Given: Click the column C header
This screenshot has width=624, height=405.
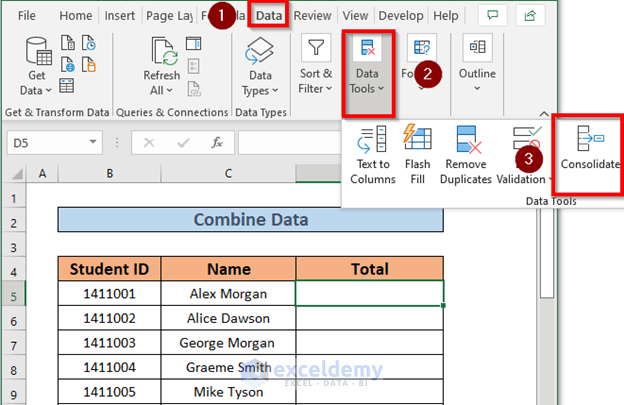Looking at the screenshot, I should pyautogui.click(x=228, y=174).
